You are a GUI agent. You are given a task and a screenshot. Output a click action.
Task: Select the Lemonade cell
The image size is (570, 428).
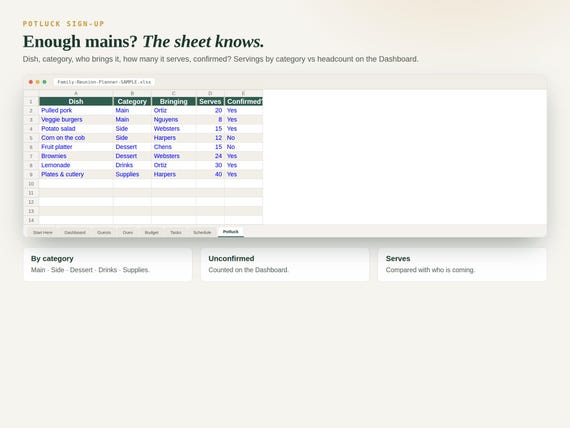76,165
